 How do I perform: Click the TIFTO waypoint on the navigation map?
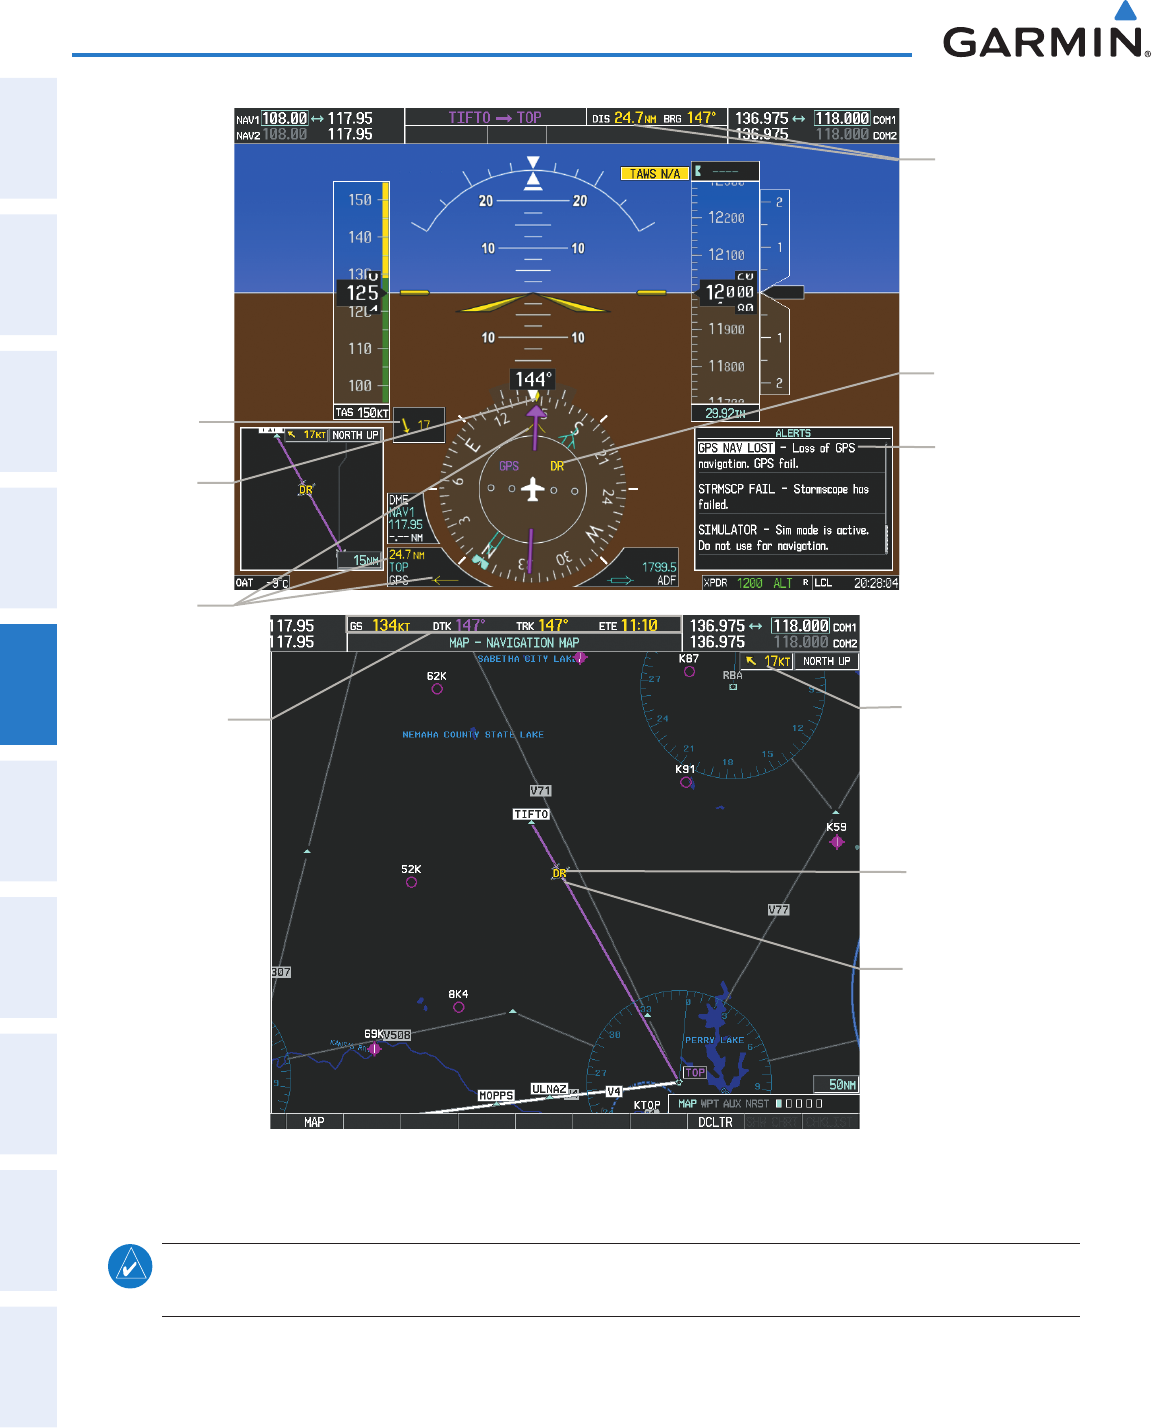pos(531,815)
